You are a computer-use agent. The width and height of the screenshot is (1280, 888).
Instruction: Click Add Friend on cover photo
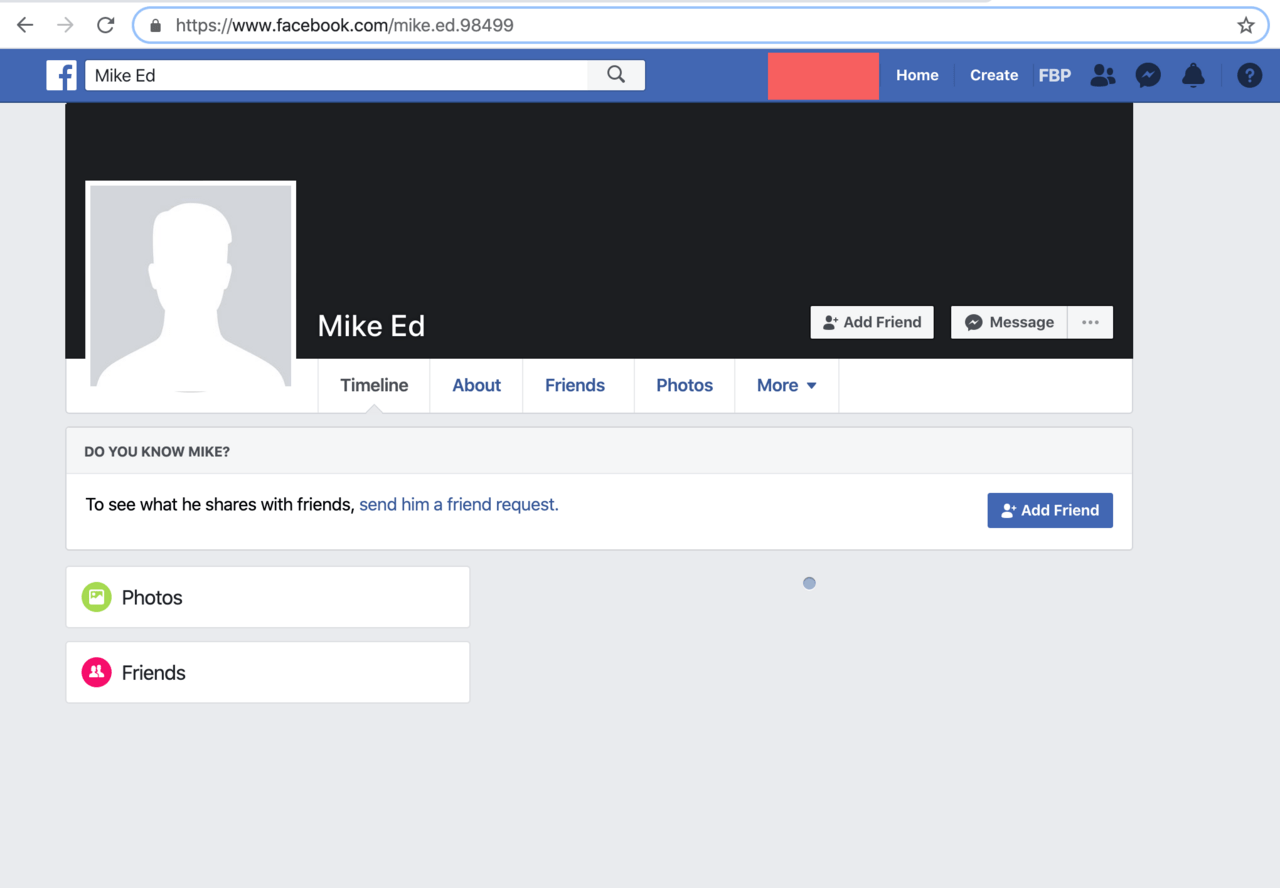tap(872, 322)
